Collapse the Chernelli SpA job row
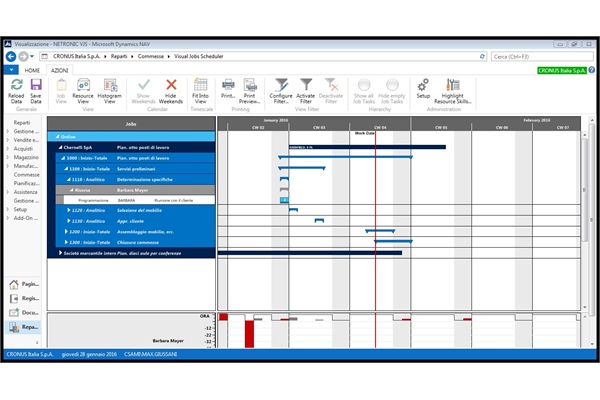 tap(60, 147)
